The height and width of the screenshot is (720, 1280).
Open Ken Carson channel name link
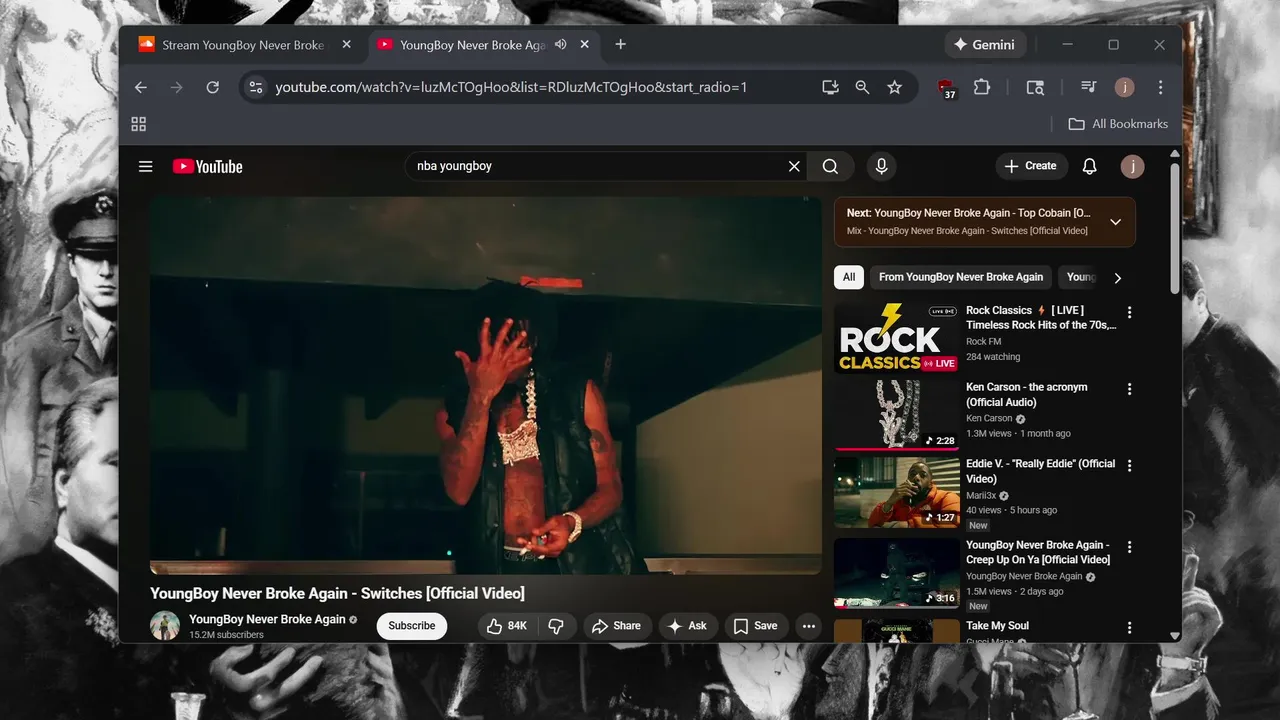click(x=989, y=419)
